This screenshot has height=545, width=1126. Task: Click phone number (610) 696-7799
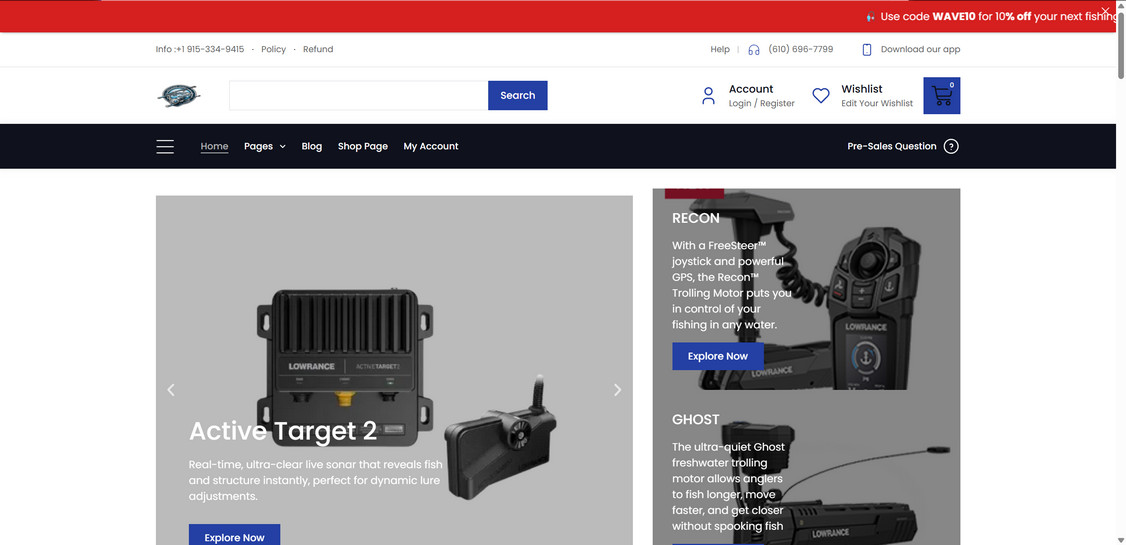pyautogui.click(x=801, y=50)
